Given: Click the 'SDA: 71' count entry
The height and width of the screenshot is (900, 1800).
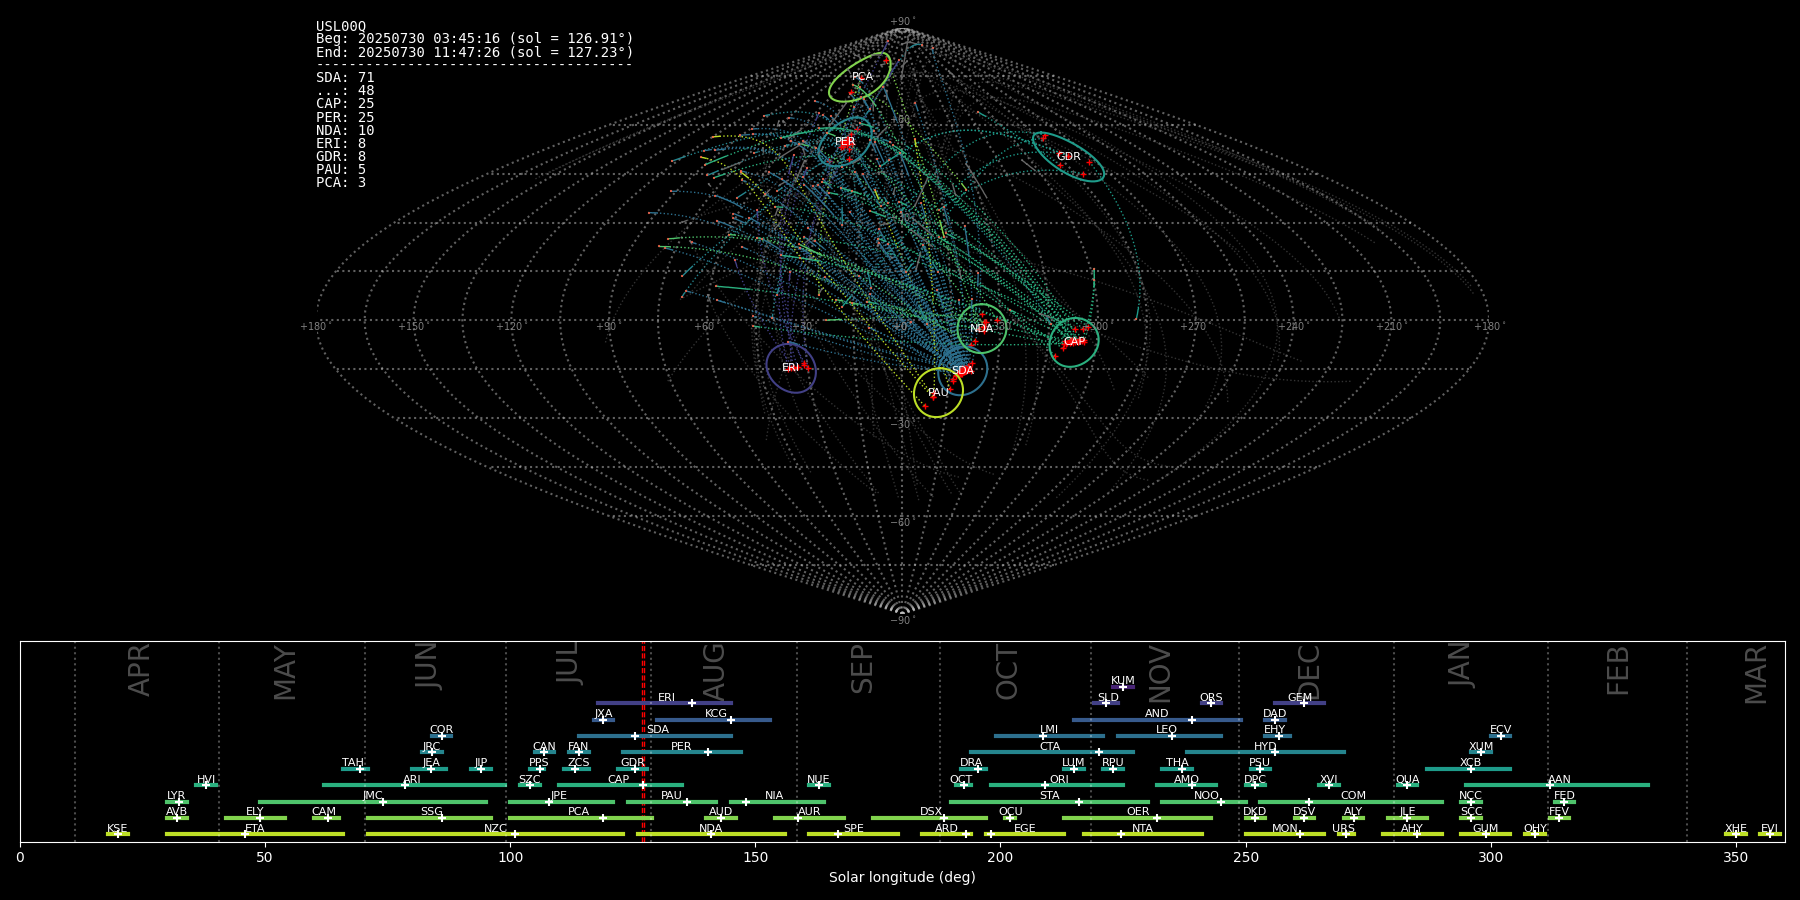Looking at the screenshot, I should tap(345, 78).
